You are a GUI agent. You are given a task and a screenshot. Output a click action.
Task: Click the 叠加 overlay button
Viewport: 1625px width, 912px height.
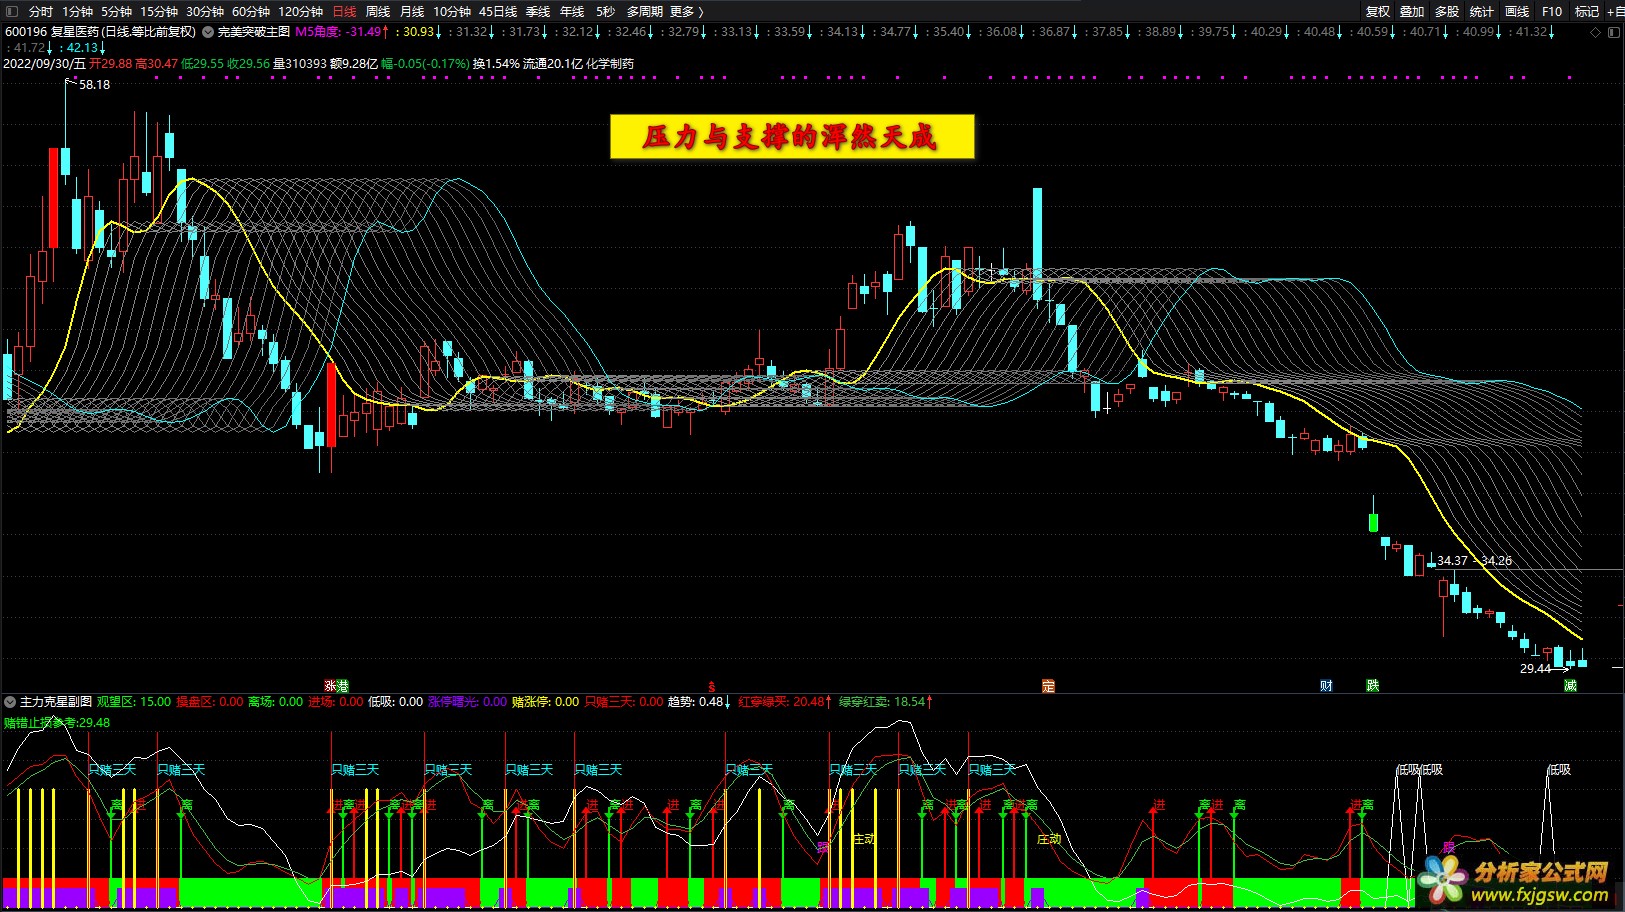(1412, 11)
